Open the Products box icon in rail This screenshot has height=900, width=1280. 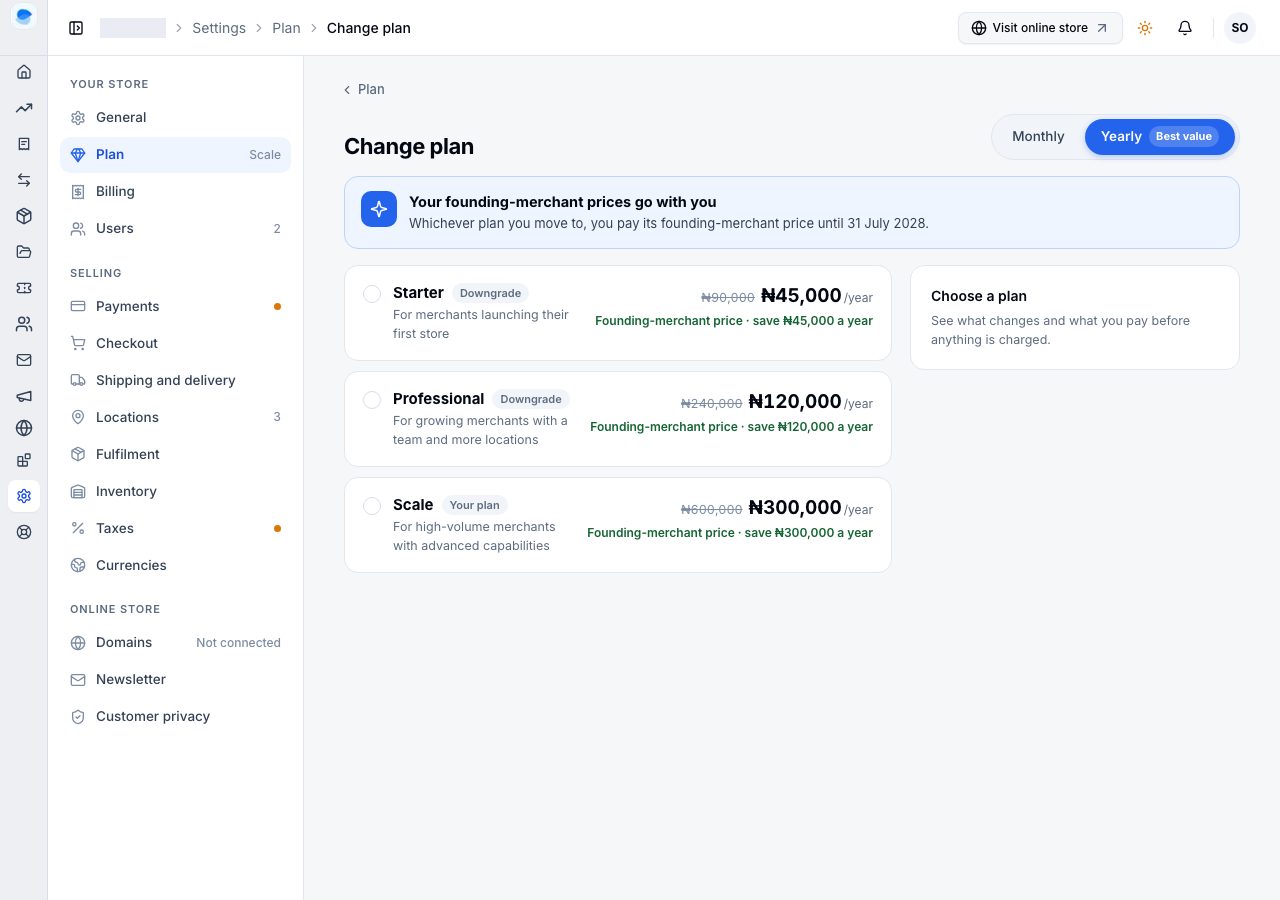click(x=24, y=216)
